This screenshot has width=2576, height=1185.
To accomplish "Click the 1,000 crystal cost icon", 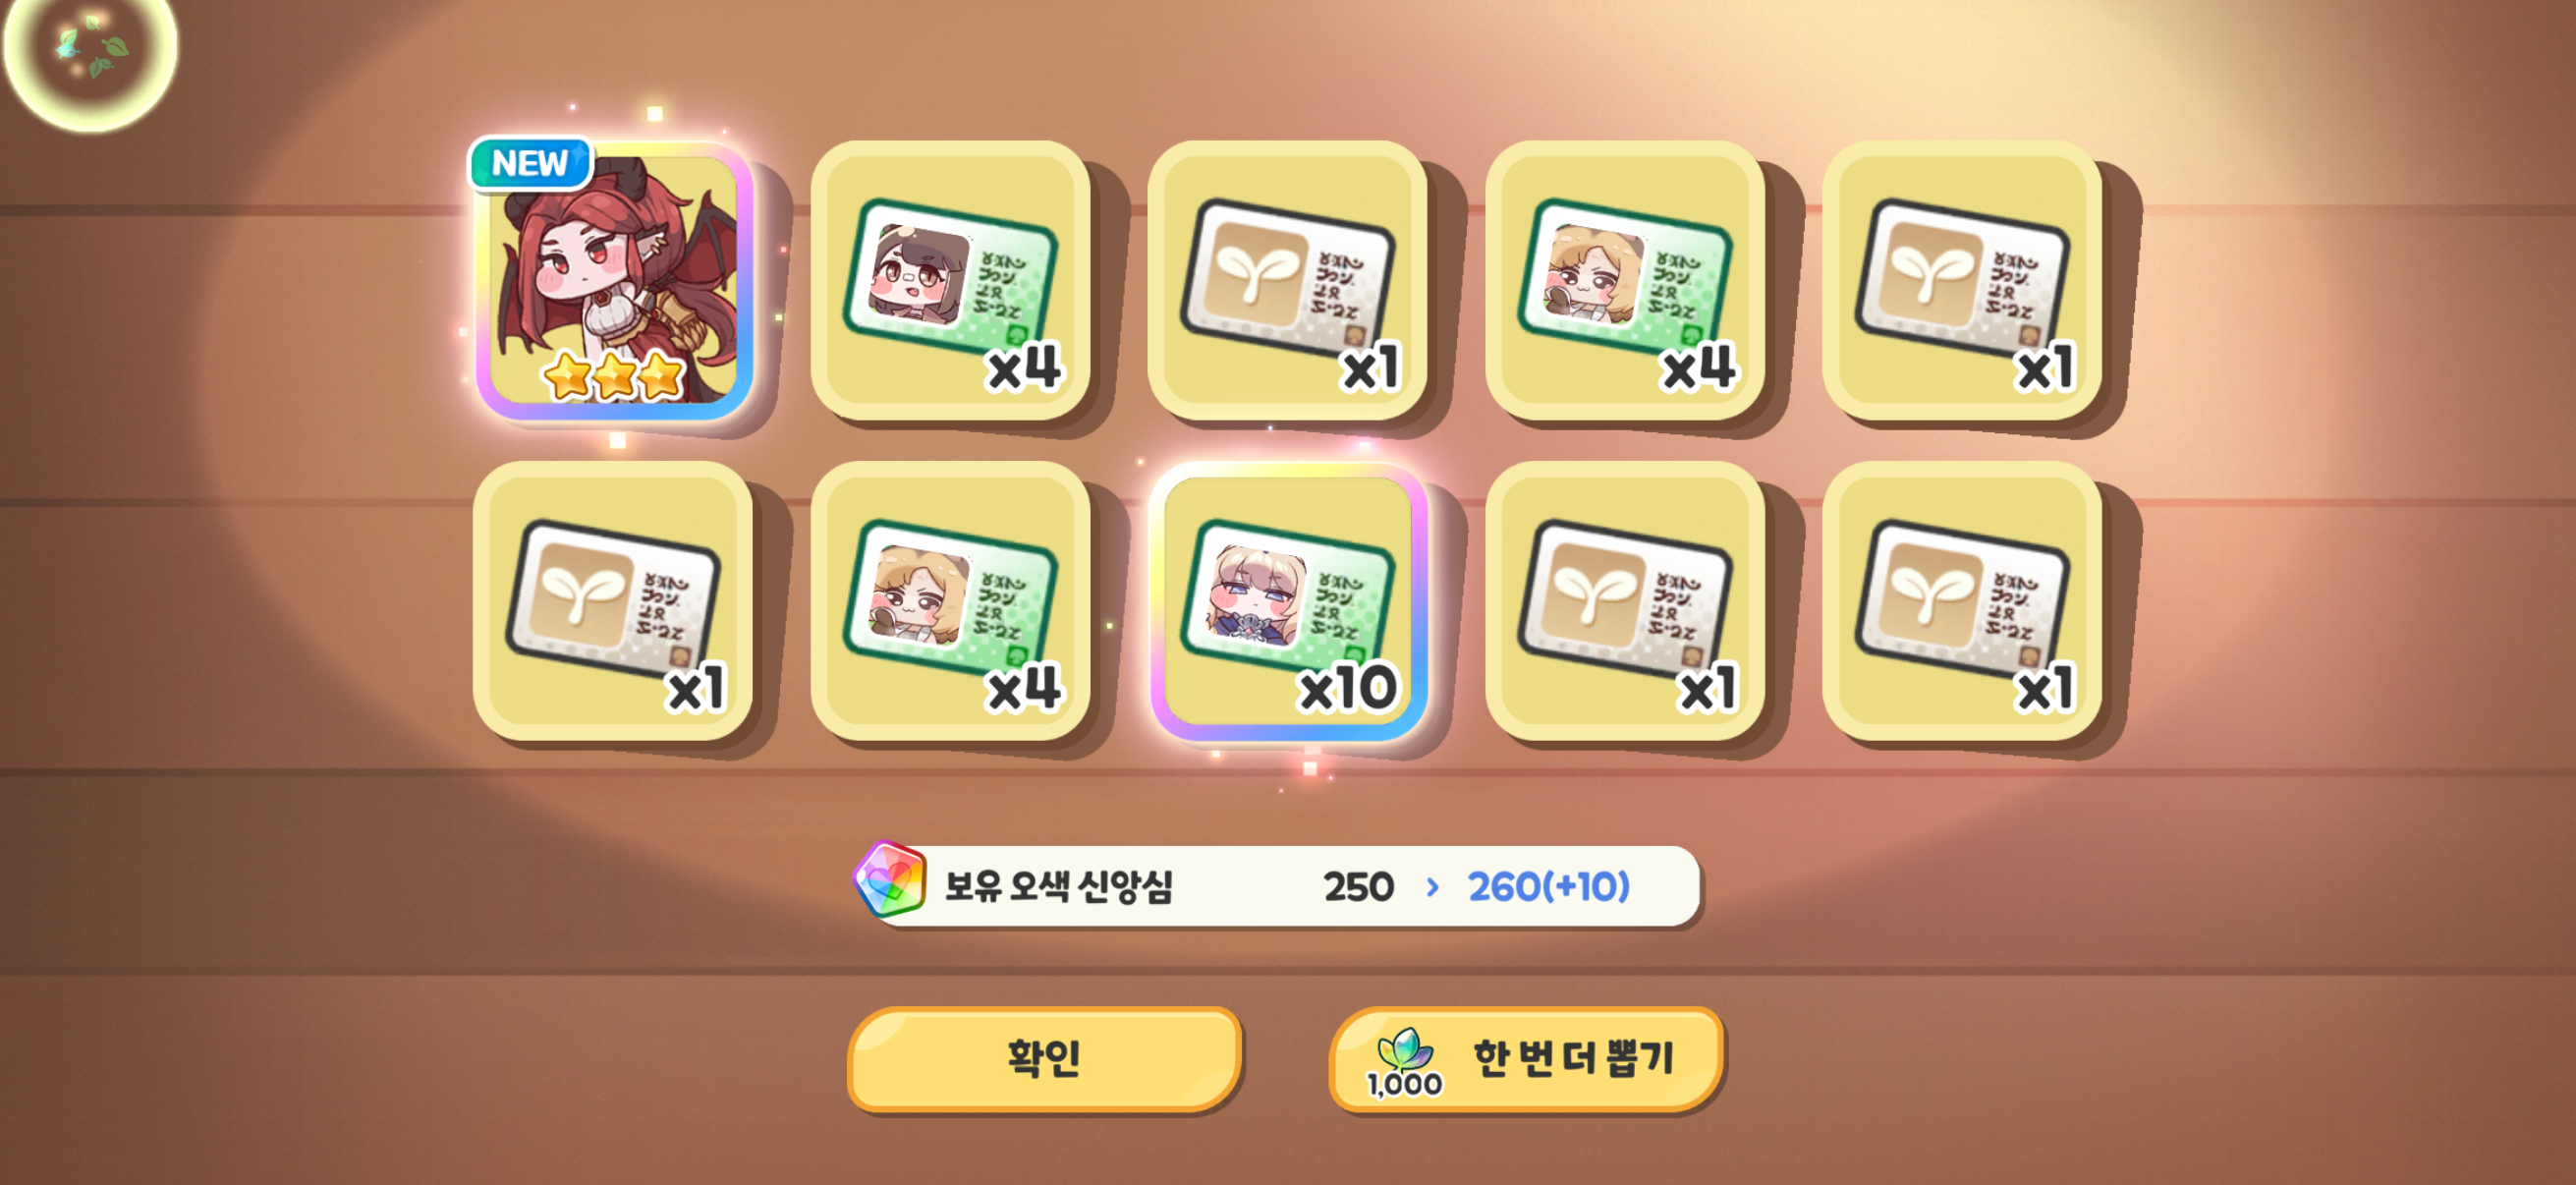I will 1405,1062.
